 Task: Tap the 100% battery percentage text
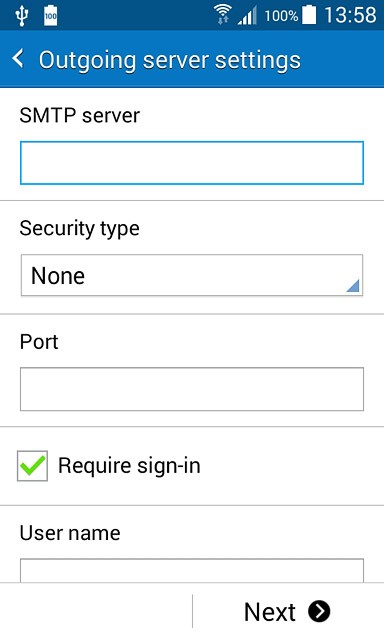coord(281,16)
